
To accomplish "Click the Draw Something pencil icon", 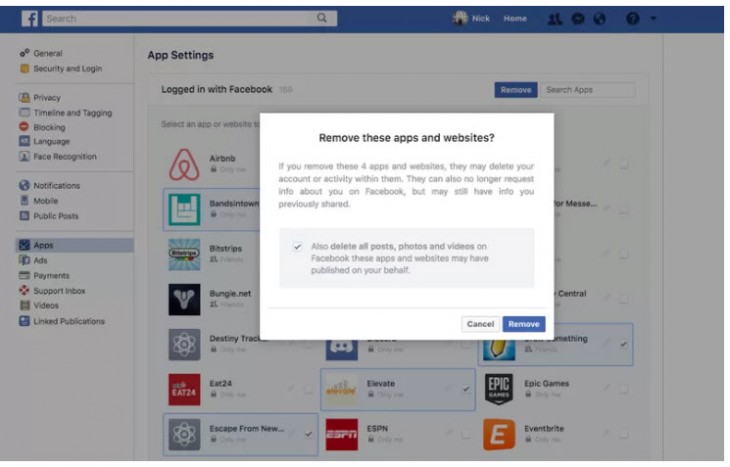I will pyautogui.click(x=499, y=350).
